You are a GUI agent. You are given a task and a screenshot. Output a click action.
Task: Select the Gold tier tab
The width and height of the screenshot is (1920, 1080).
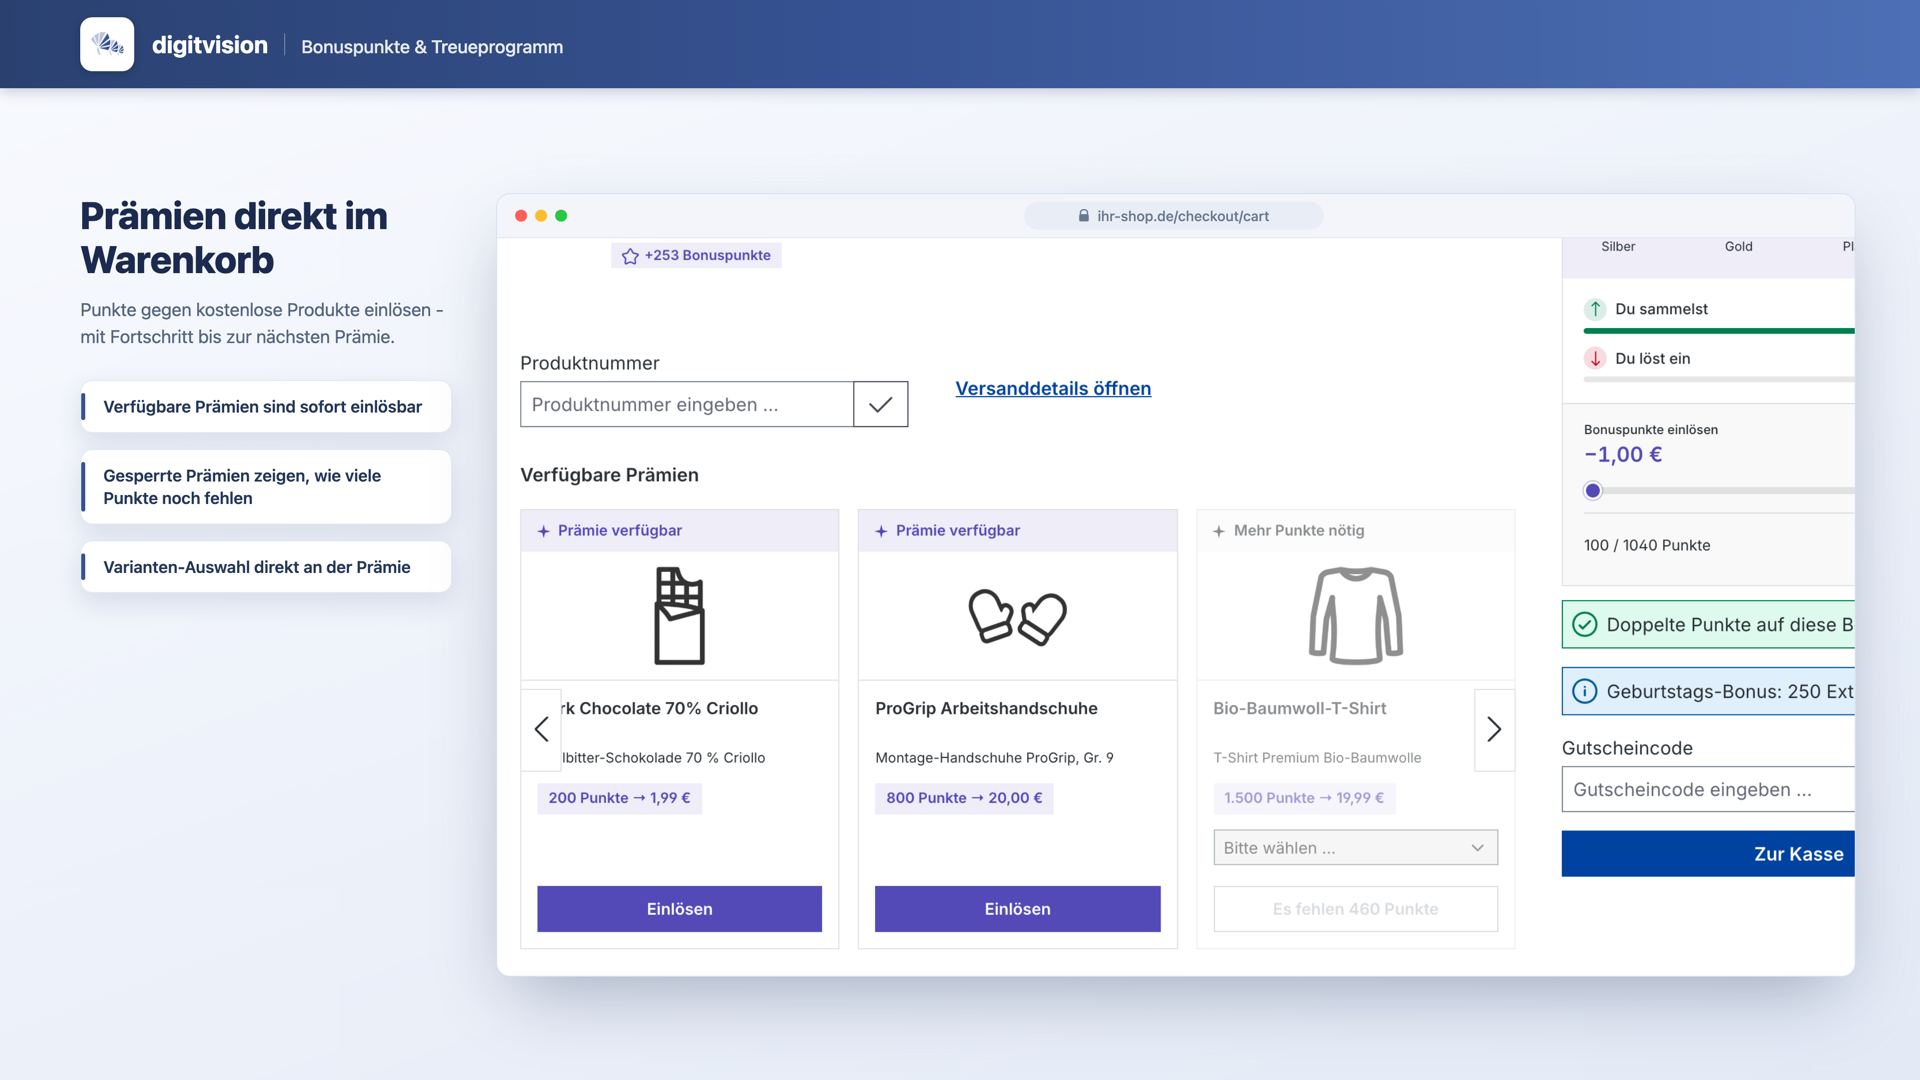(1738, 246)
